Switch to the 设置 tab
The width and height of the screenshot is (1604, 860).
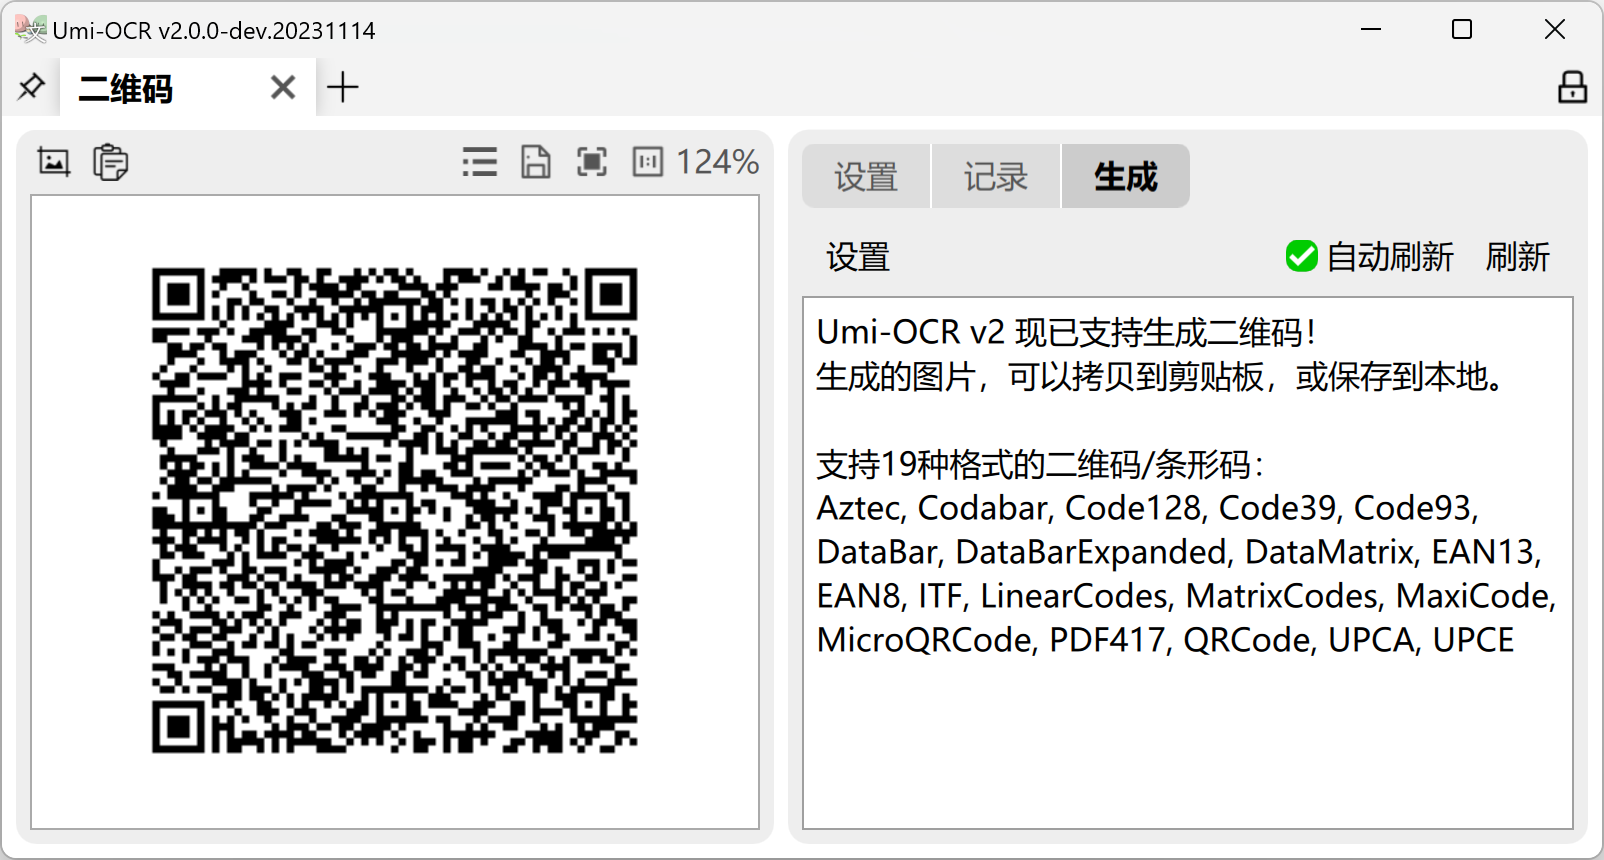point(866,176)
